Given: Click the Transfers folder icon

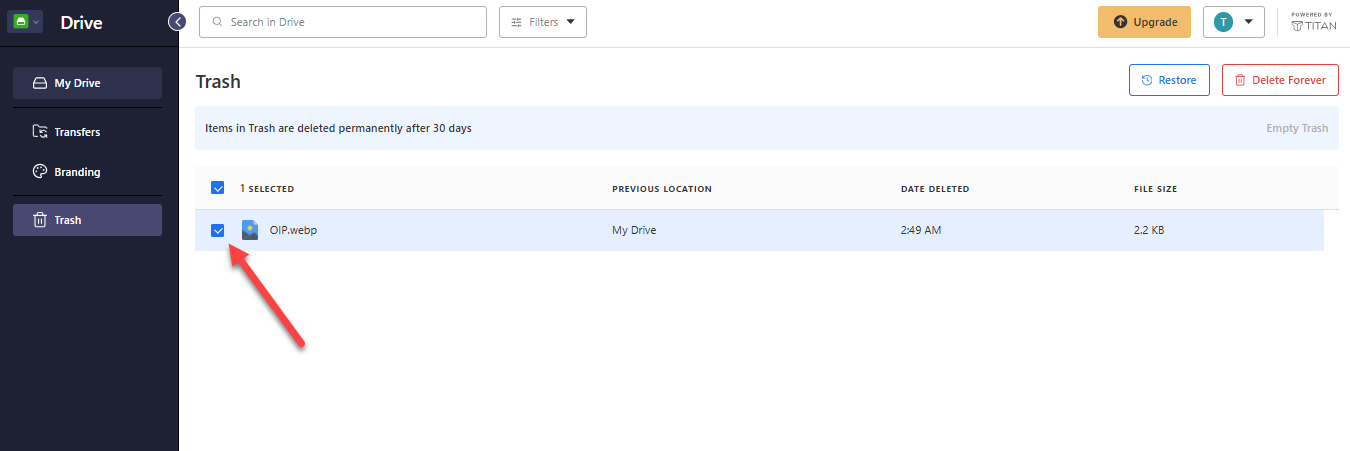Looking at the screenshot, I should coord(40,132).
